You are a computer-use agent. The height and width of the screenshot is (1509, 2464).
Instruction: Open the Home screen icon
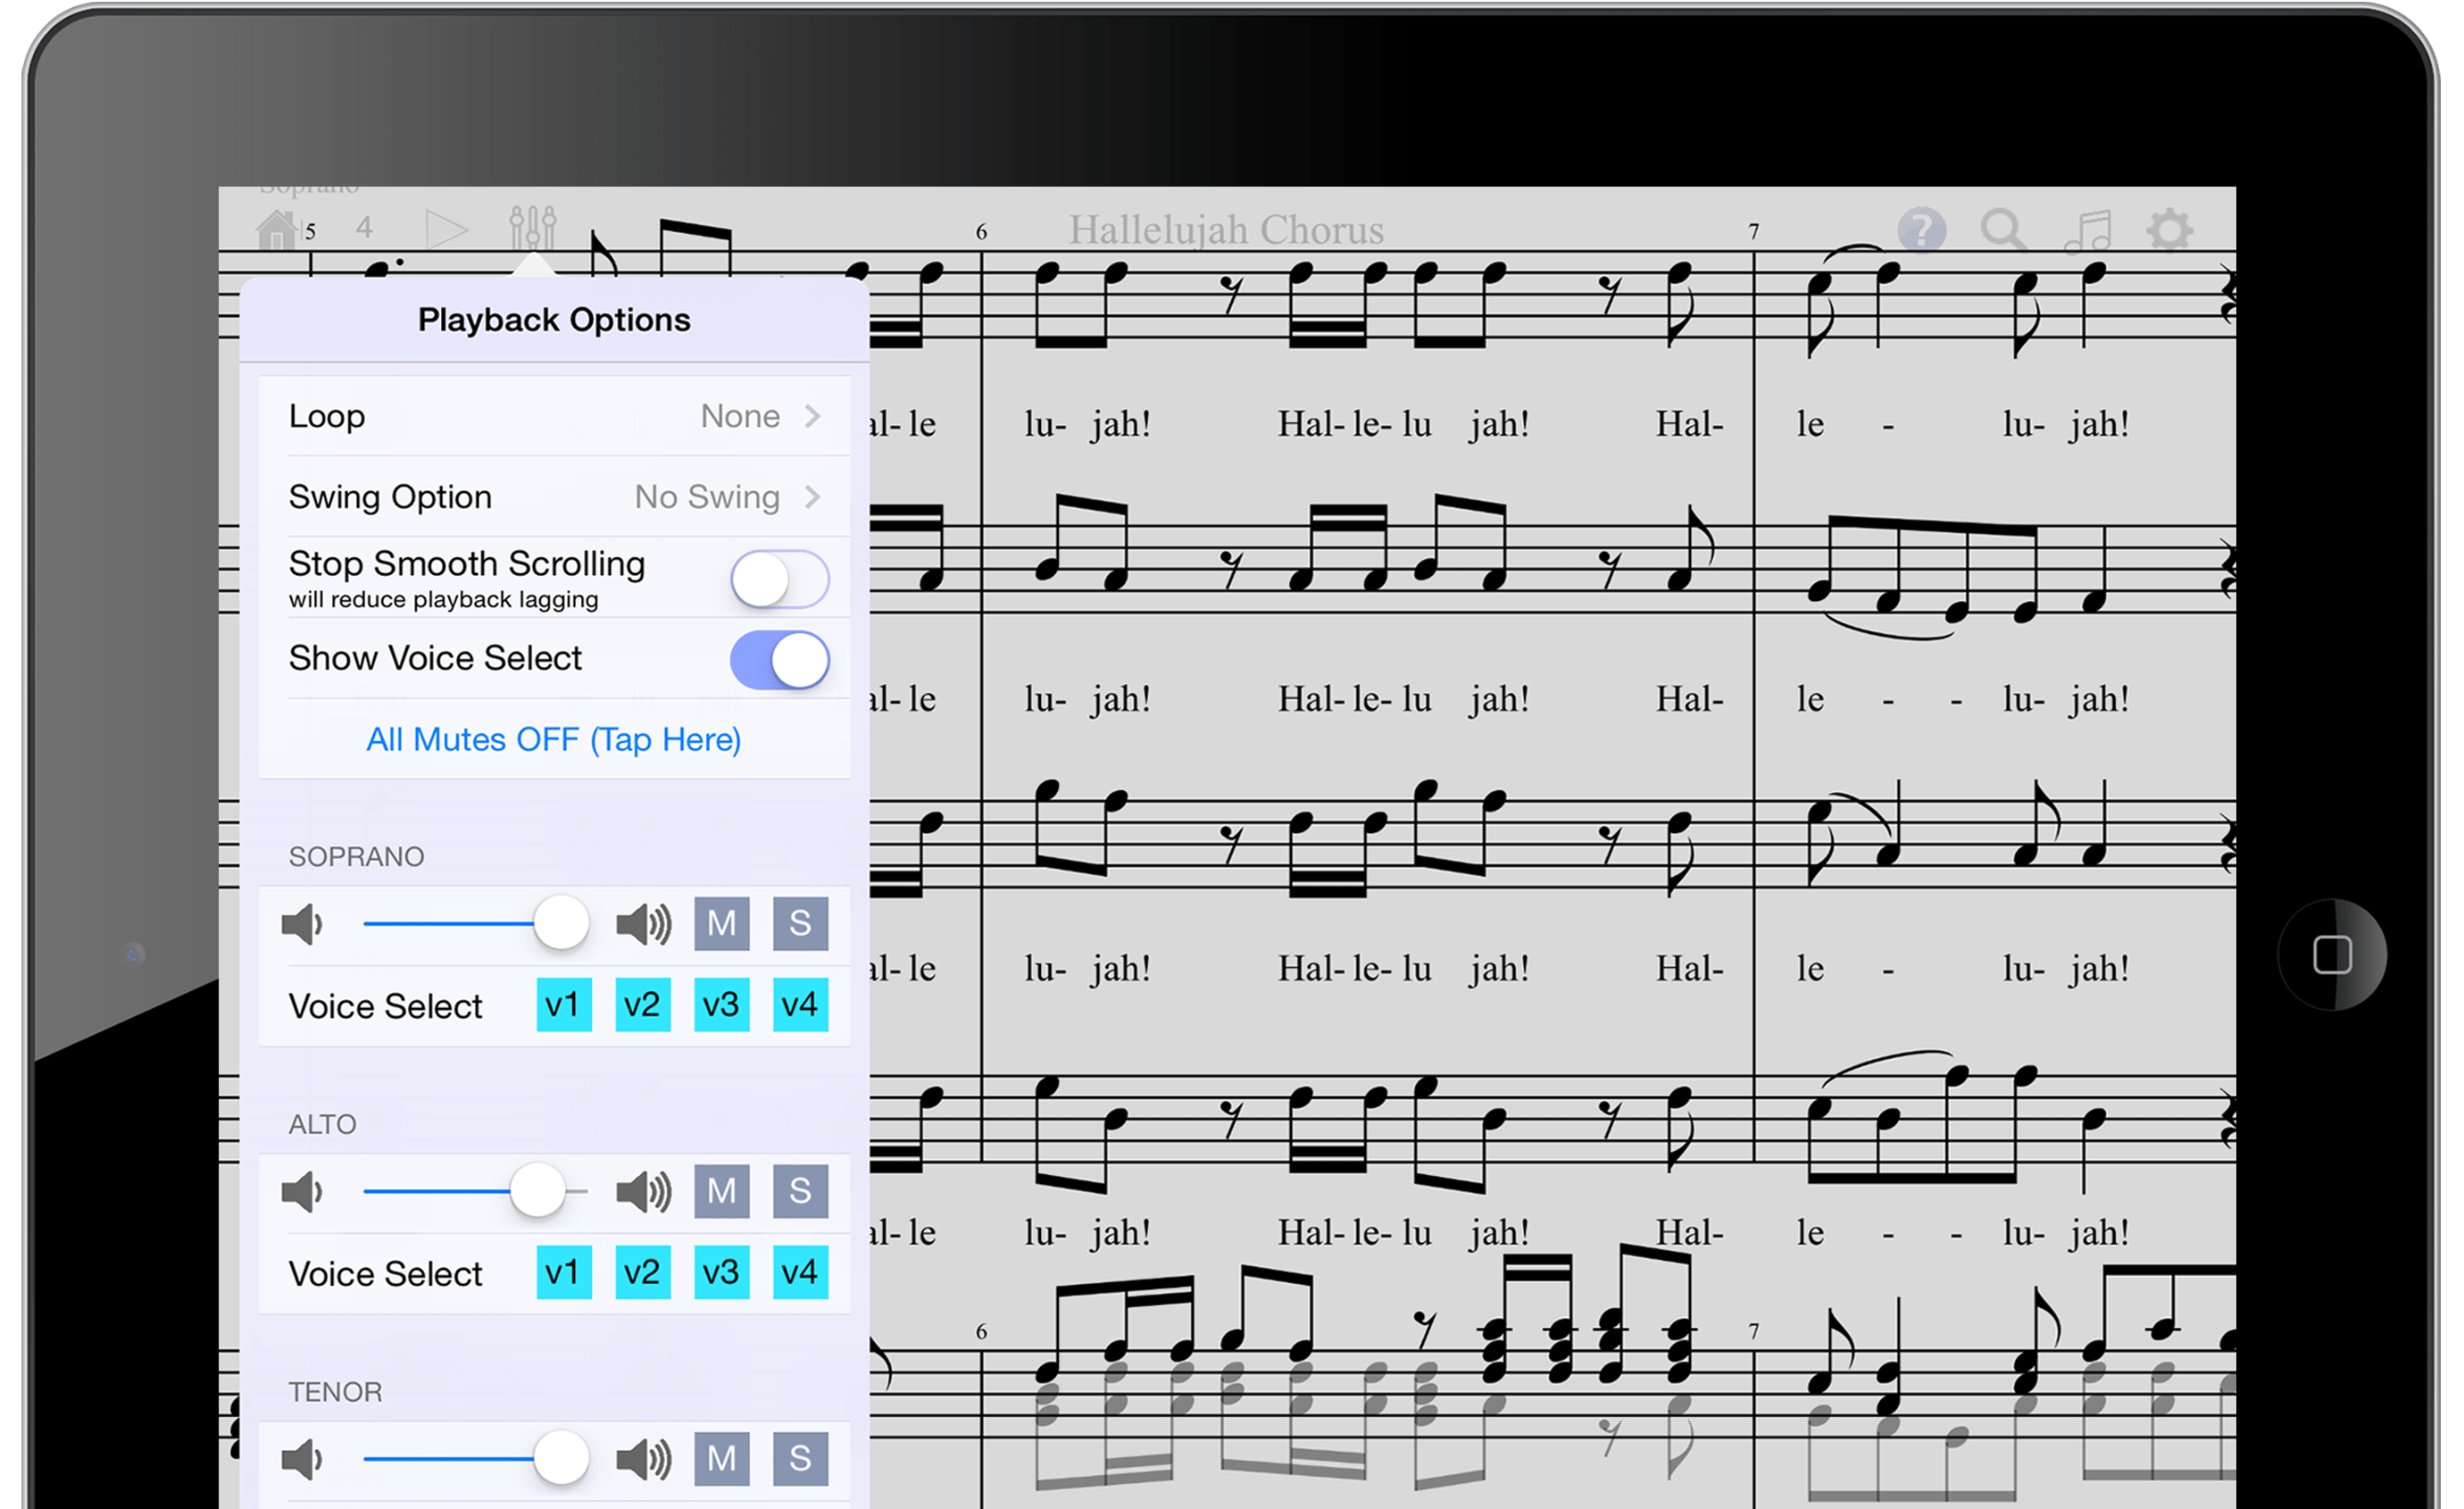coord(275,228)
